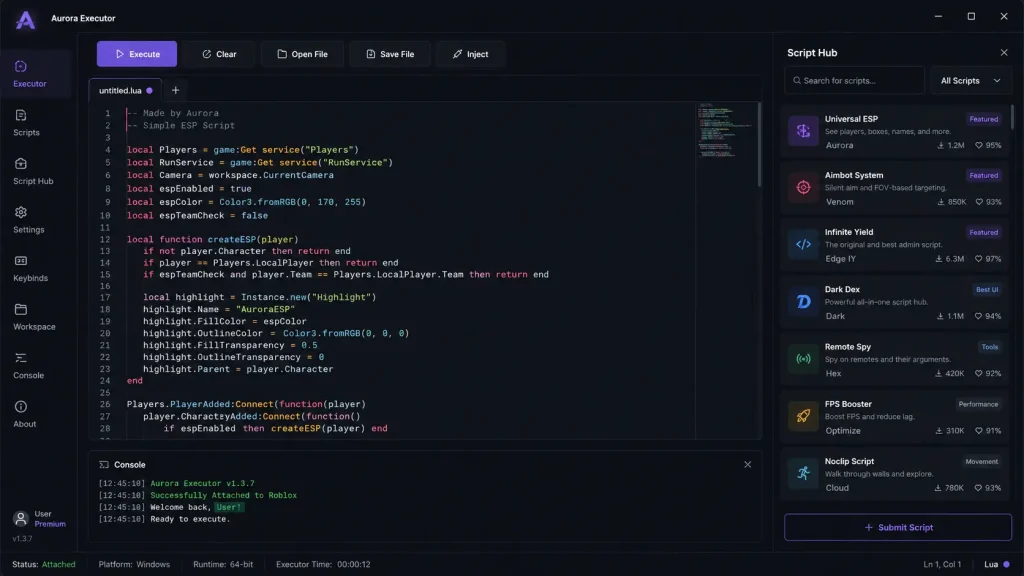Screen dimensions: 1024x576
Task: Open the Noclip Script icon
Action: pyautogui.click(x=803, y=473)
